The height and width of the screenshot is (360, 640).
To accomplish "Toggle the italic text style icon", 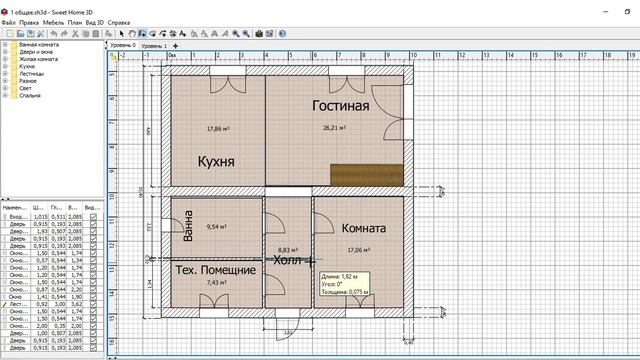I will click(x=225, y=34).
